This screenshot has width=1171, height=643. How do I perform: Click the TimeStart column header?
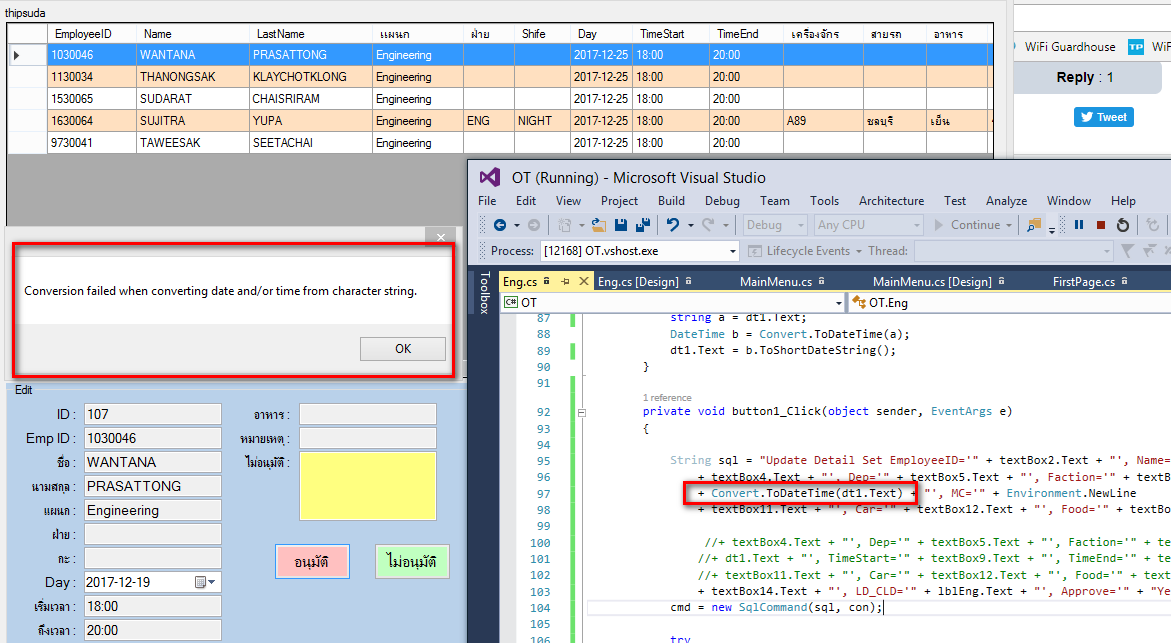pyautogui.click(x=671, y=34)
